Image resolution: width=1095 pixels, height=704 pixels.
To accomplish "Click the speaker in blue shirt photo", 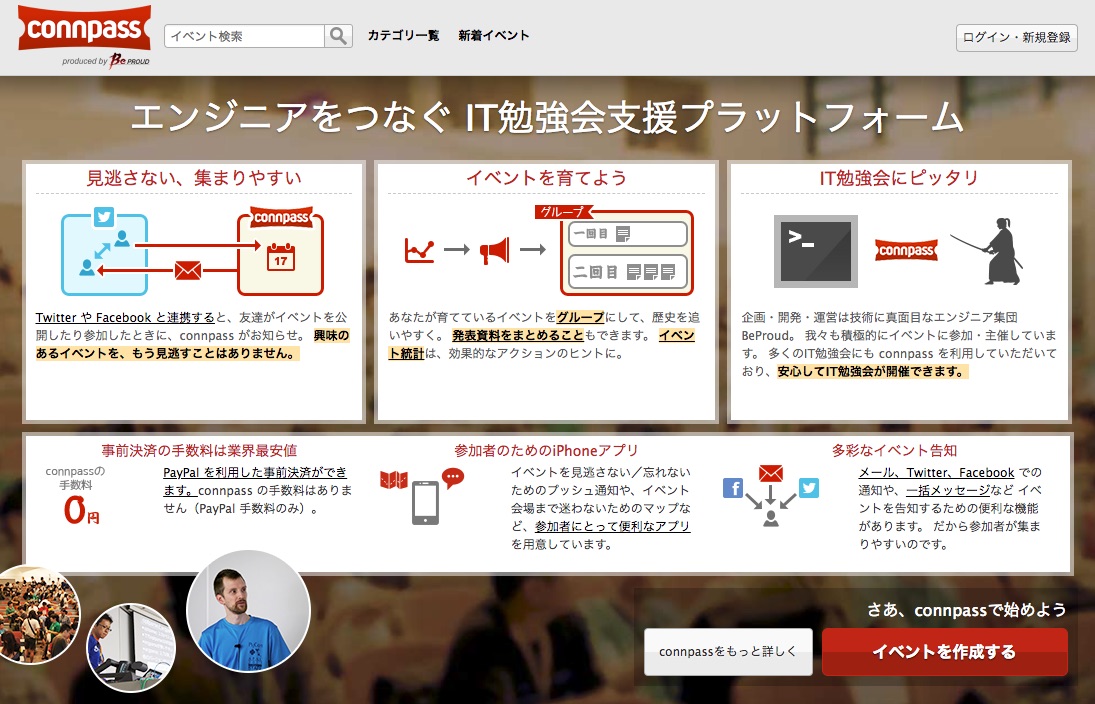I will click(248, 612).
